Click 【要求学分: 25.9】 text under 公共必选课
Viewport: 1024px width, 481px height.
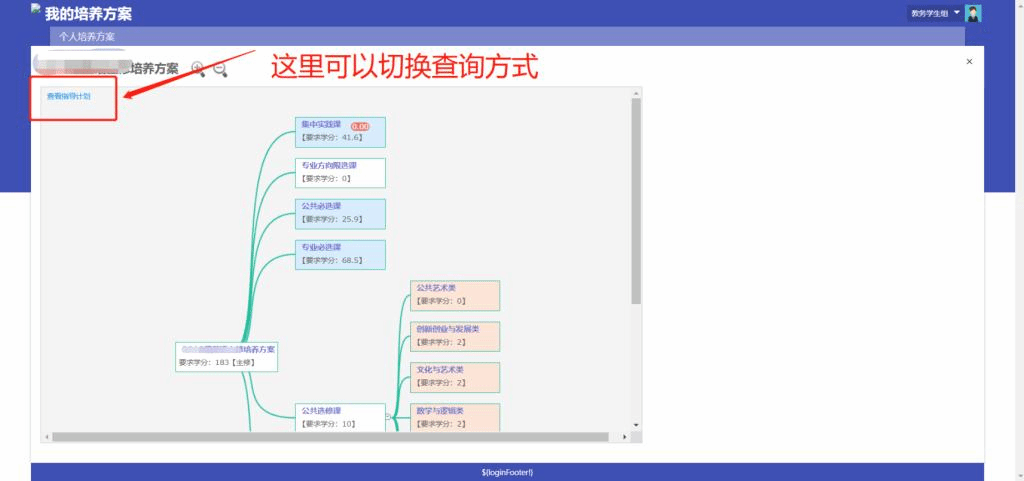pos(332,219)
